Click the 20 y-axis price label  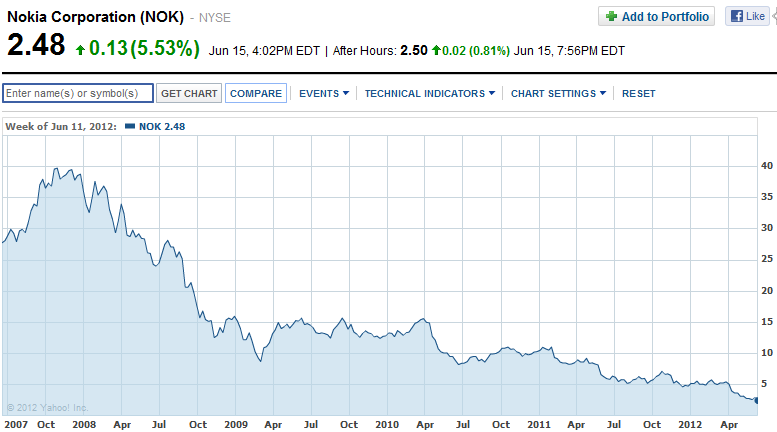coord(767,291)
